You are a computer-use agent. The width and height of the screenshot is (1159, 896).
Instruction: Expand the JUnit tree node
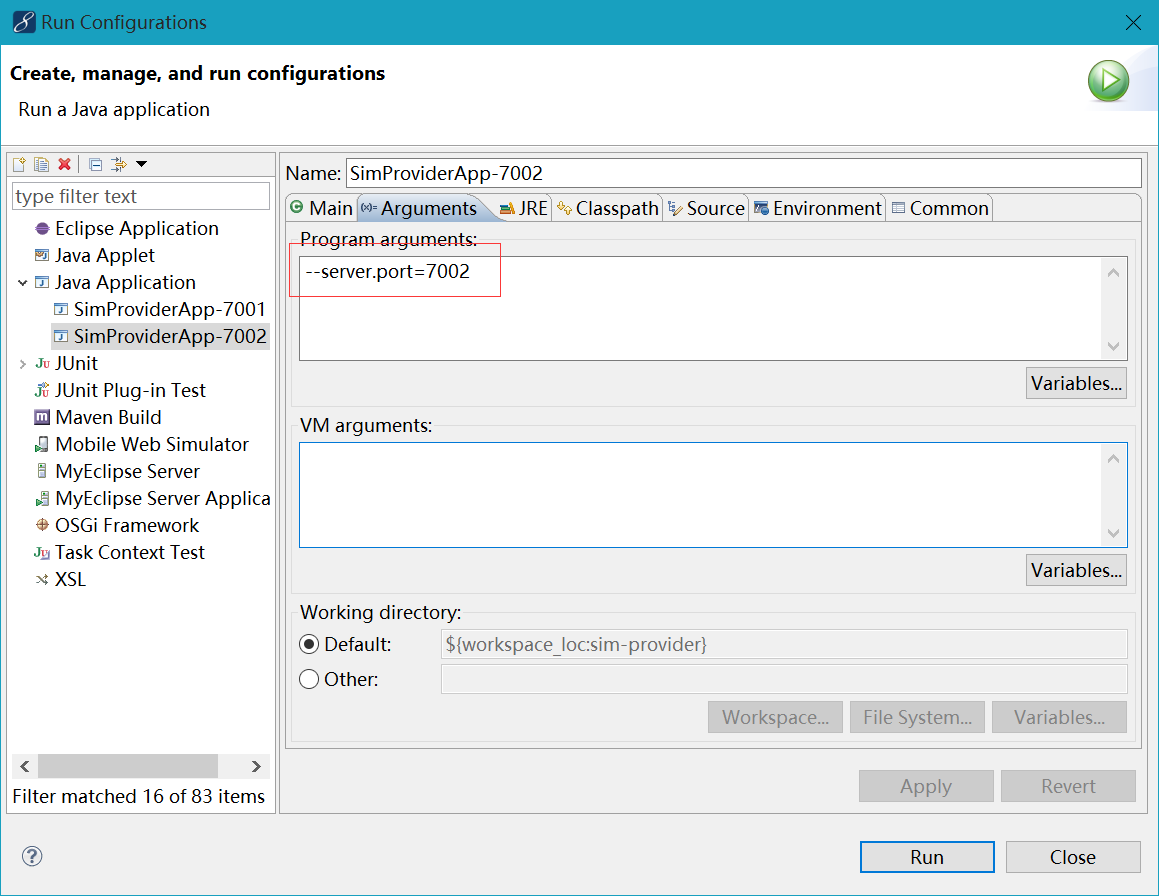pos(22,364)
